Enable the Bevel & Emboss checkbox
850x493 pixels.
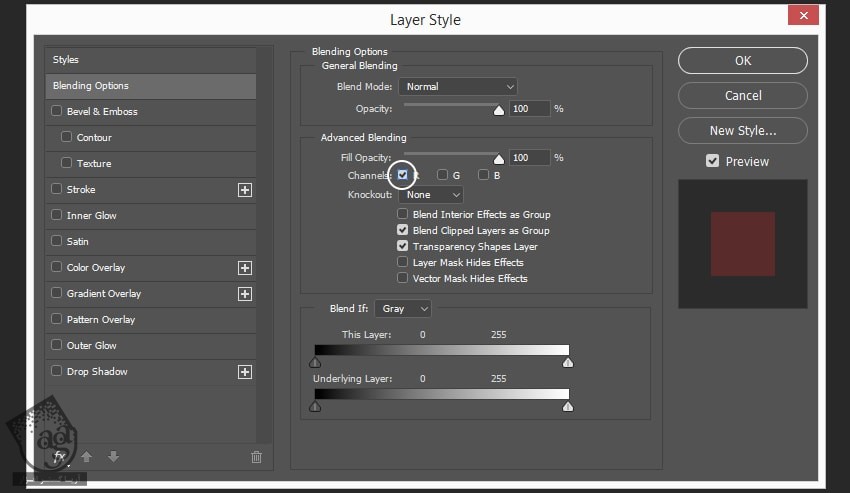pyautogui.click(x=57, y=112)
